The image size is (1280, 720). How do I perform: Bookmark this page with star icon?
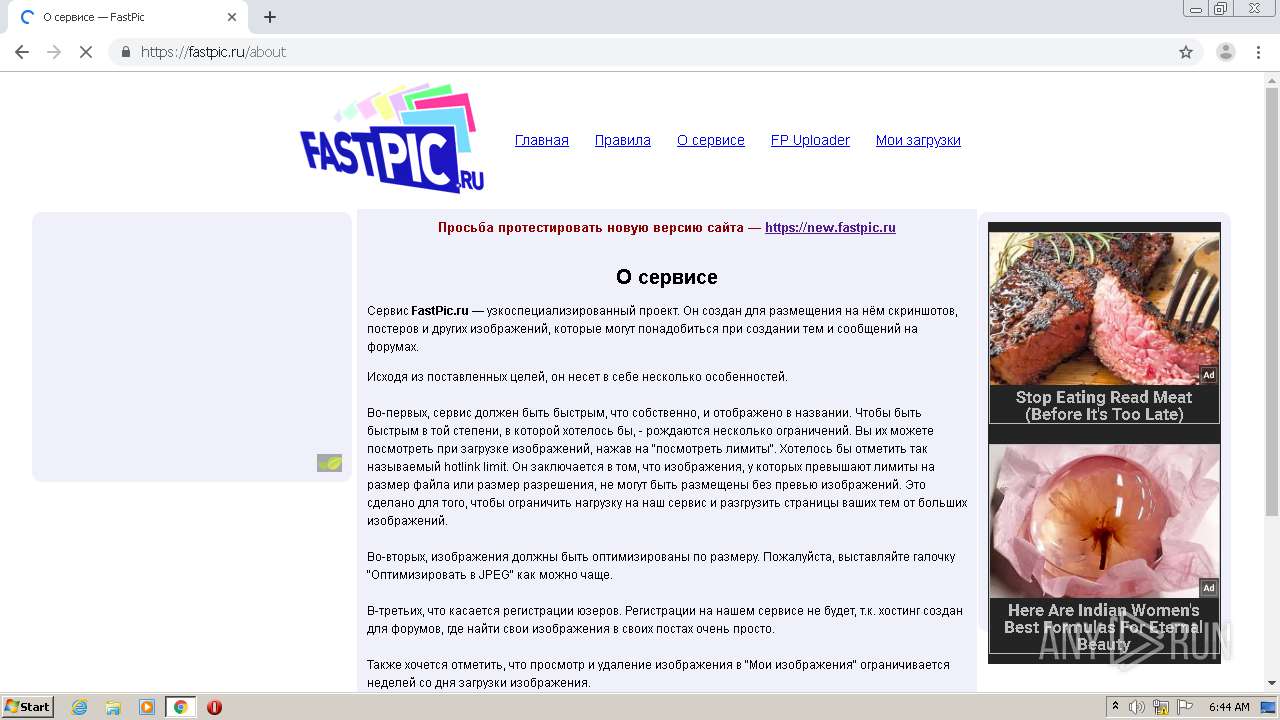point(1186,52)
